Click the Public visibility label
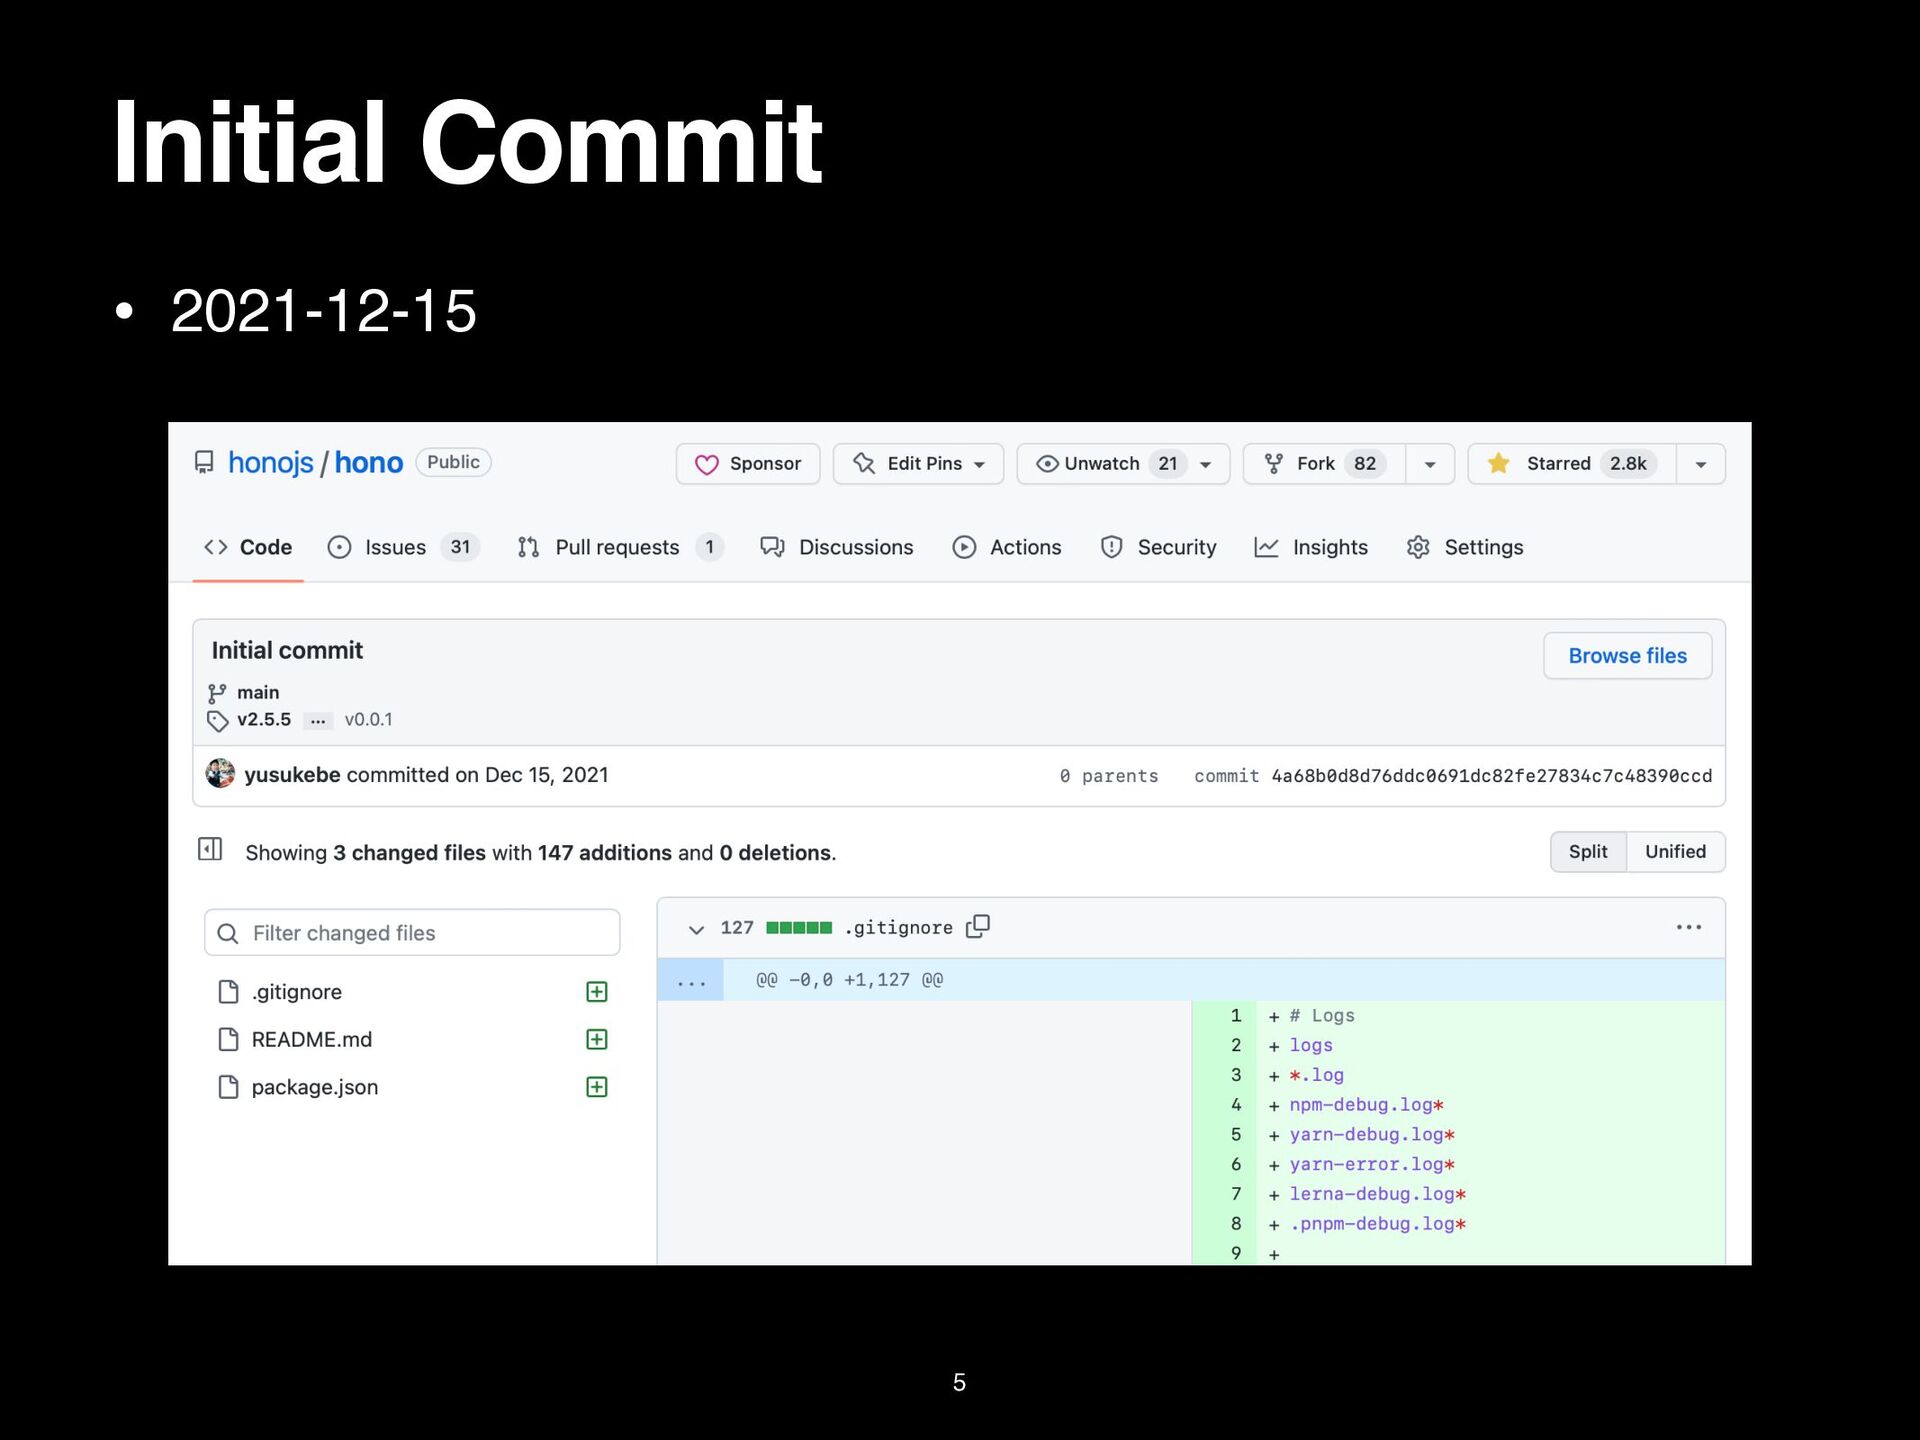 click(453, 462)
